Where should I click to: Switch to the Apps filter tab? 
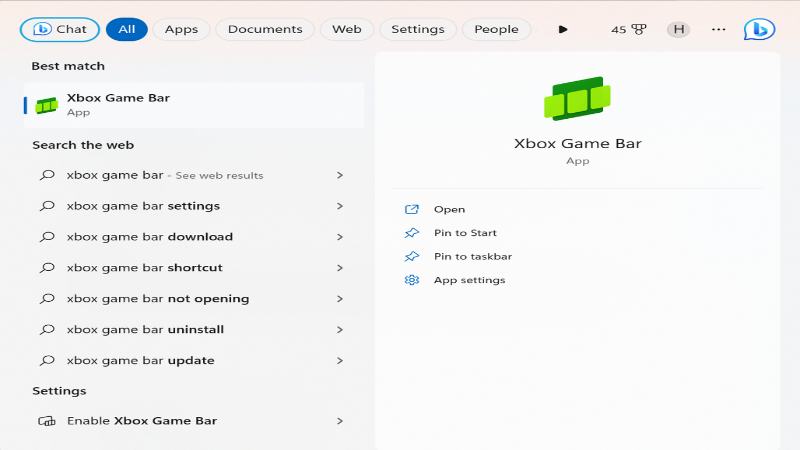click(181, 30)
